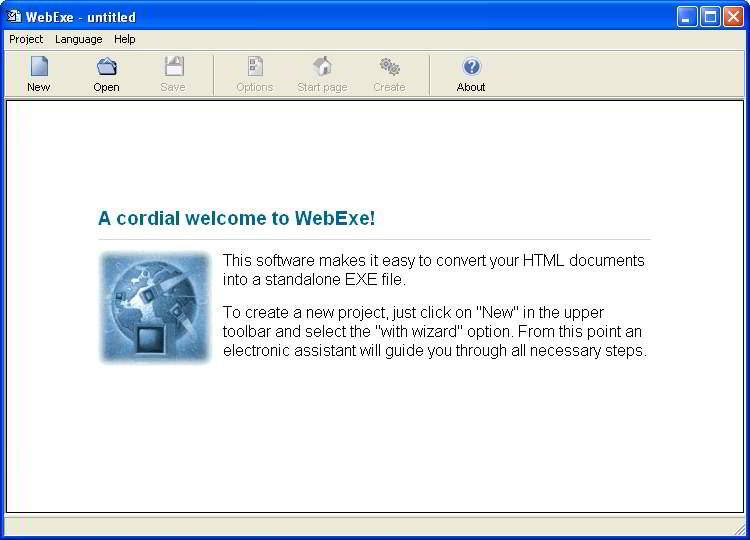Select the Start page house icon
The width and height of the screenshot is (750, 540).
pos(322,67)
